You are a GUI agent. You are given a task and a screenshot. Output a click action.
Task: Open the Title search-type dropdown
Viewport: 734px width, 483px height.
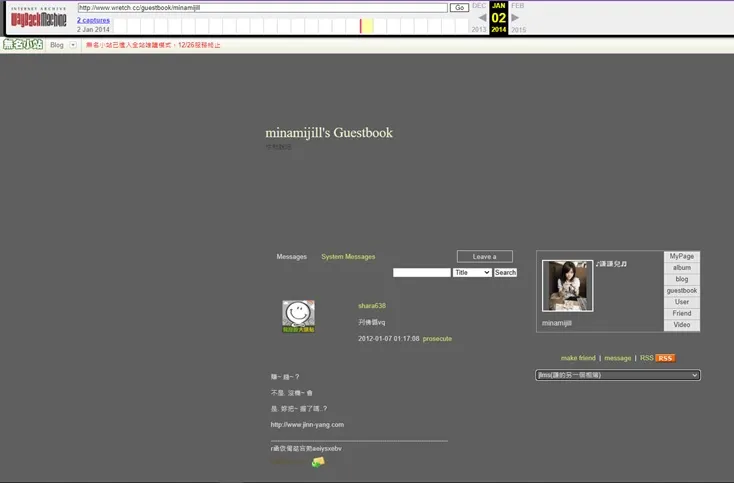472,272
